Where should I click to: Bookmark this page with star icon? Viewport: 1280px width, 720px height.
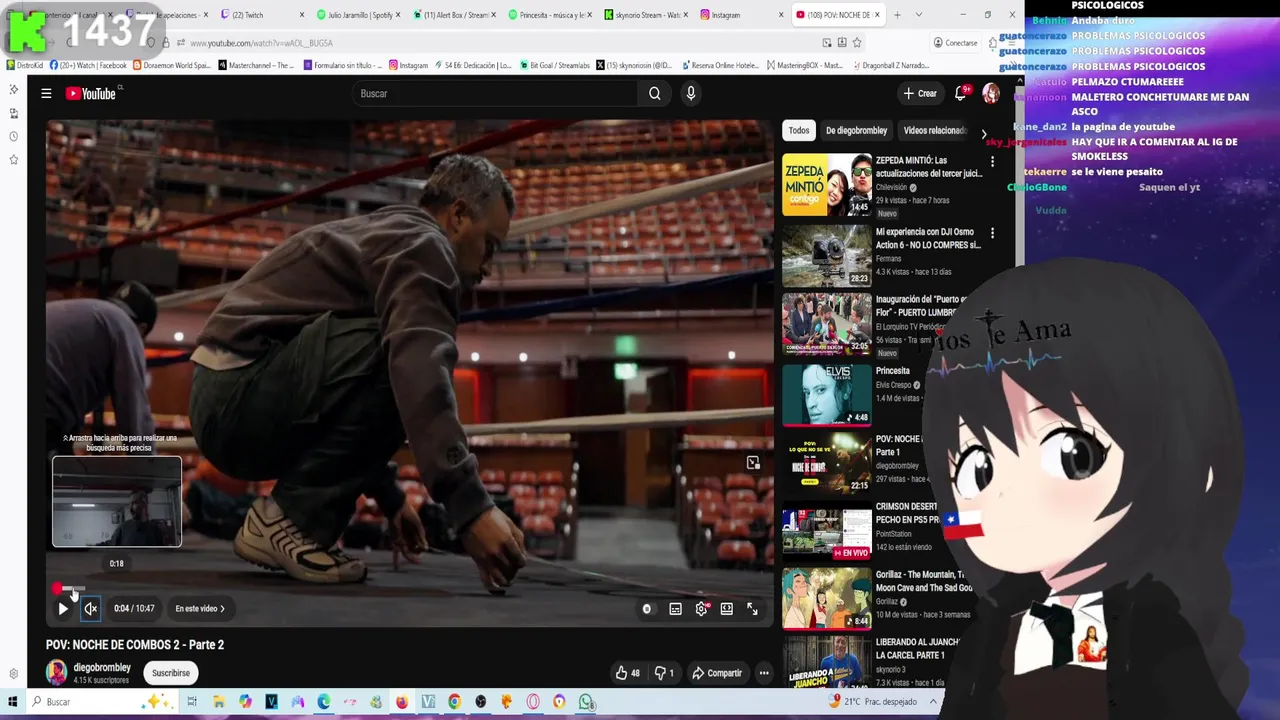click(x=857, y=43)
